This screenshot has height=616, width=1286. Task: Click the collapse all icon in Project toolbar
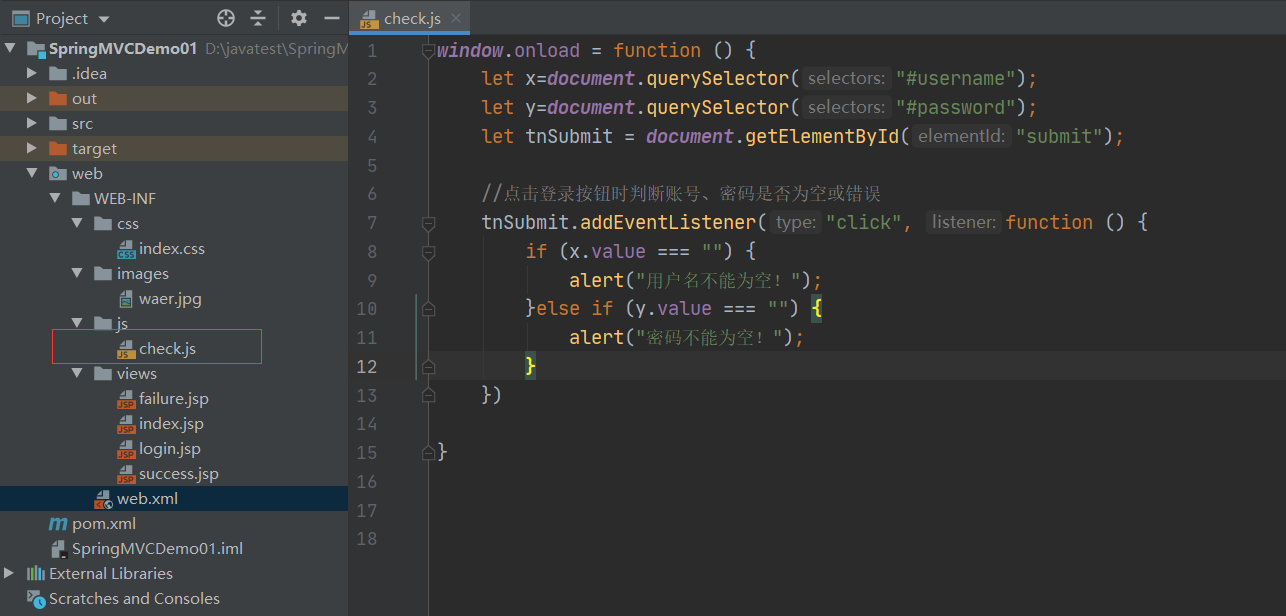coord(258,18)
